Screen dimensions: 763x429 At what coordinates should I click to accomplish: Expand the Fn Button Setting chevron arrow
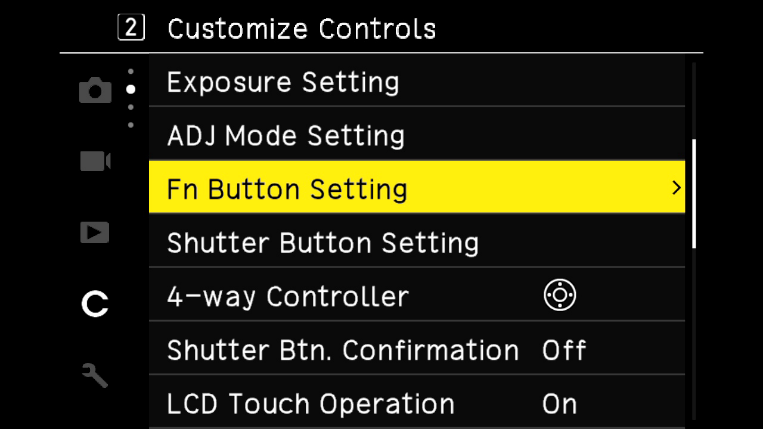(676, 188)
